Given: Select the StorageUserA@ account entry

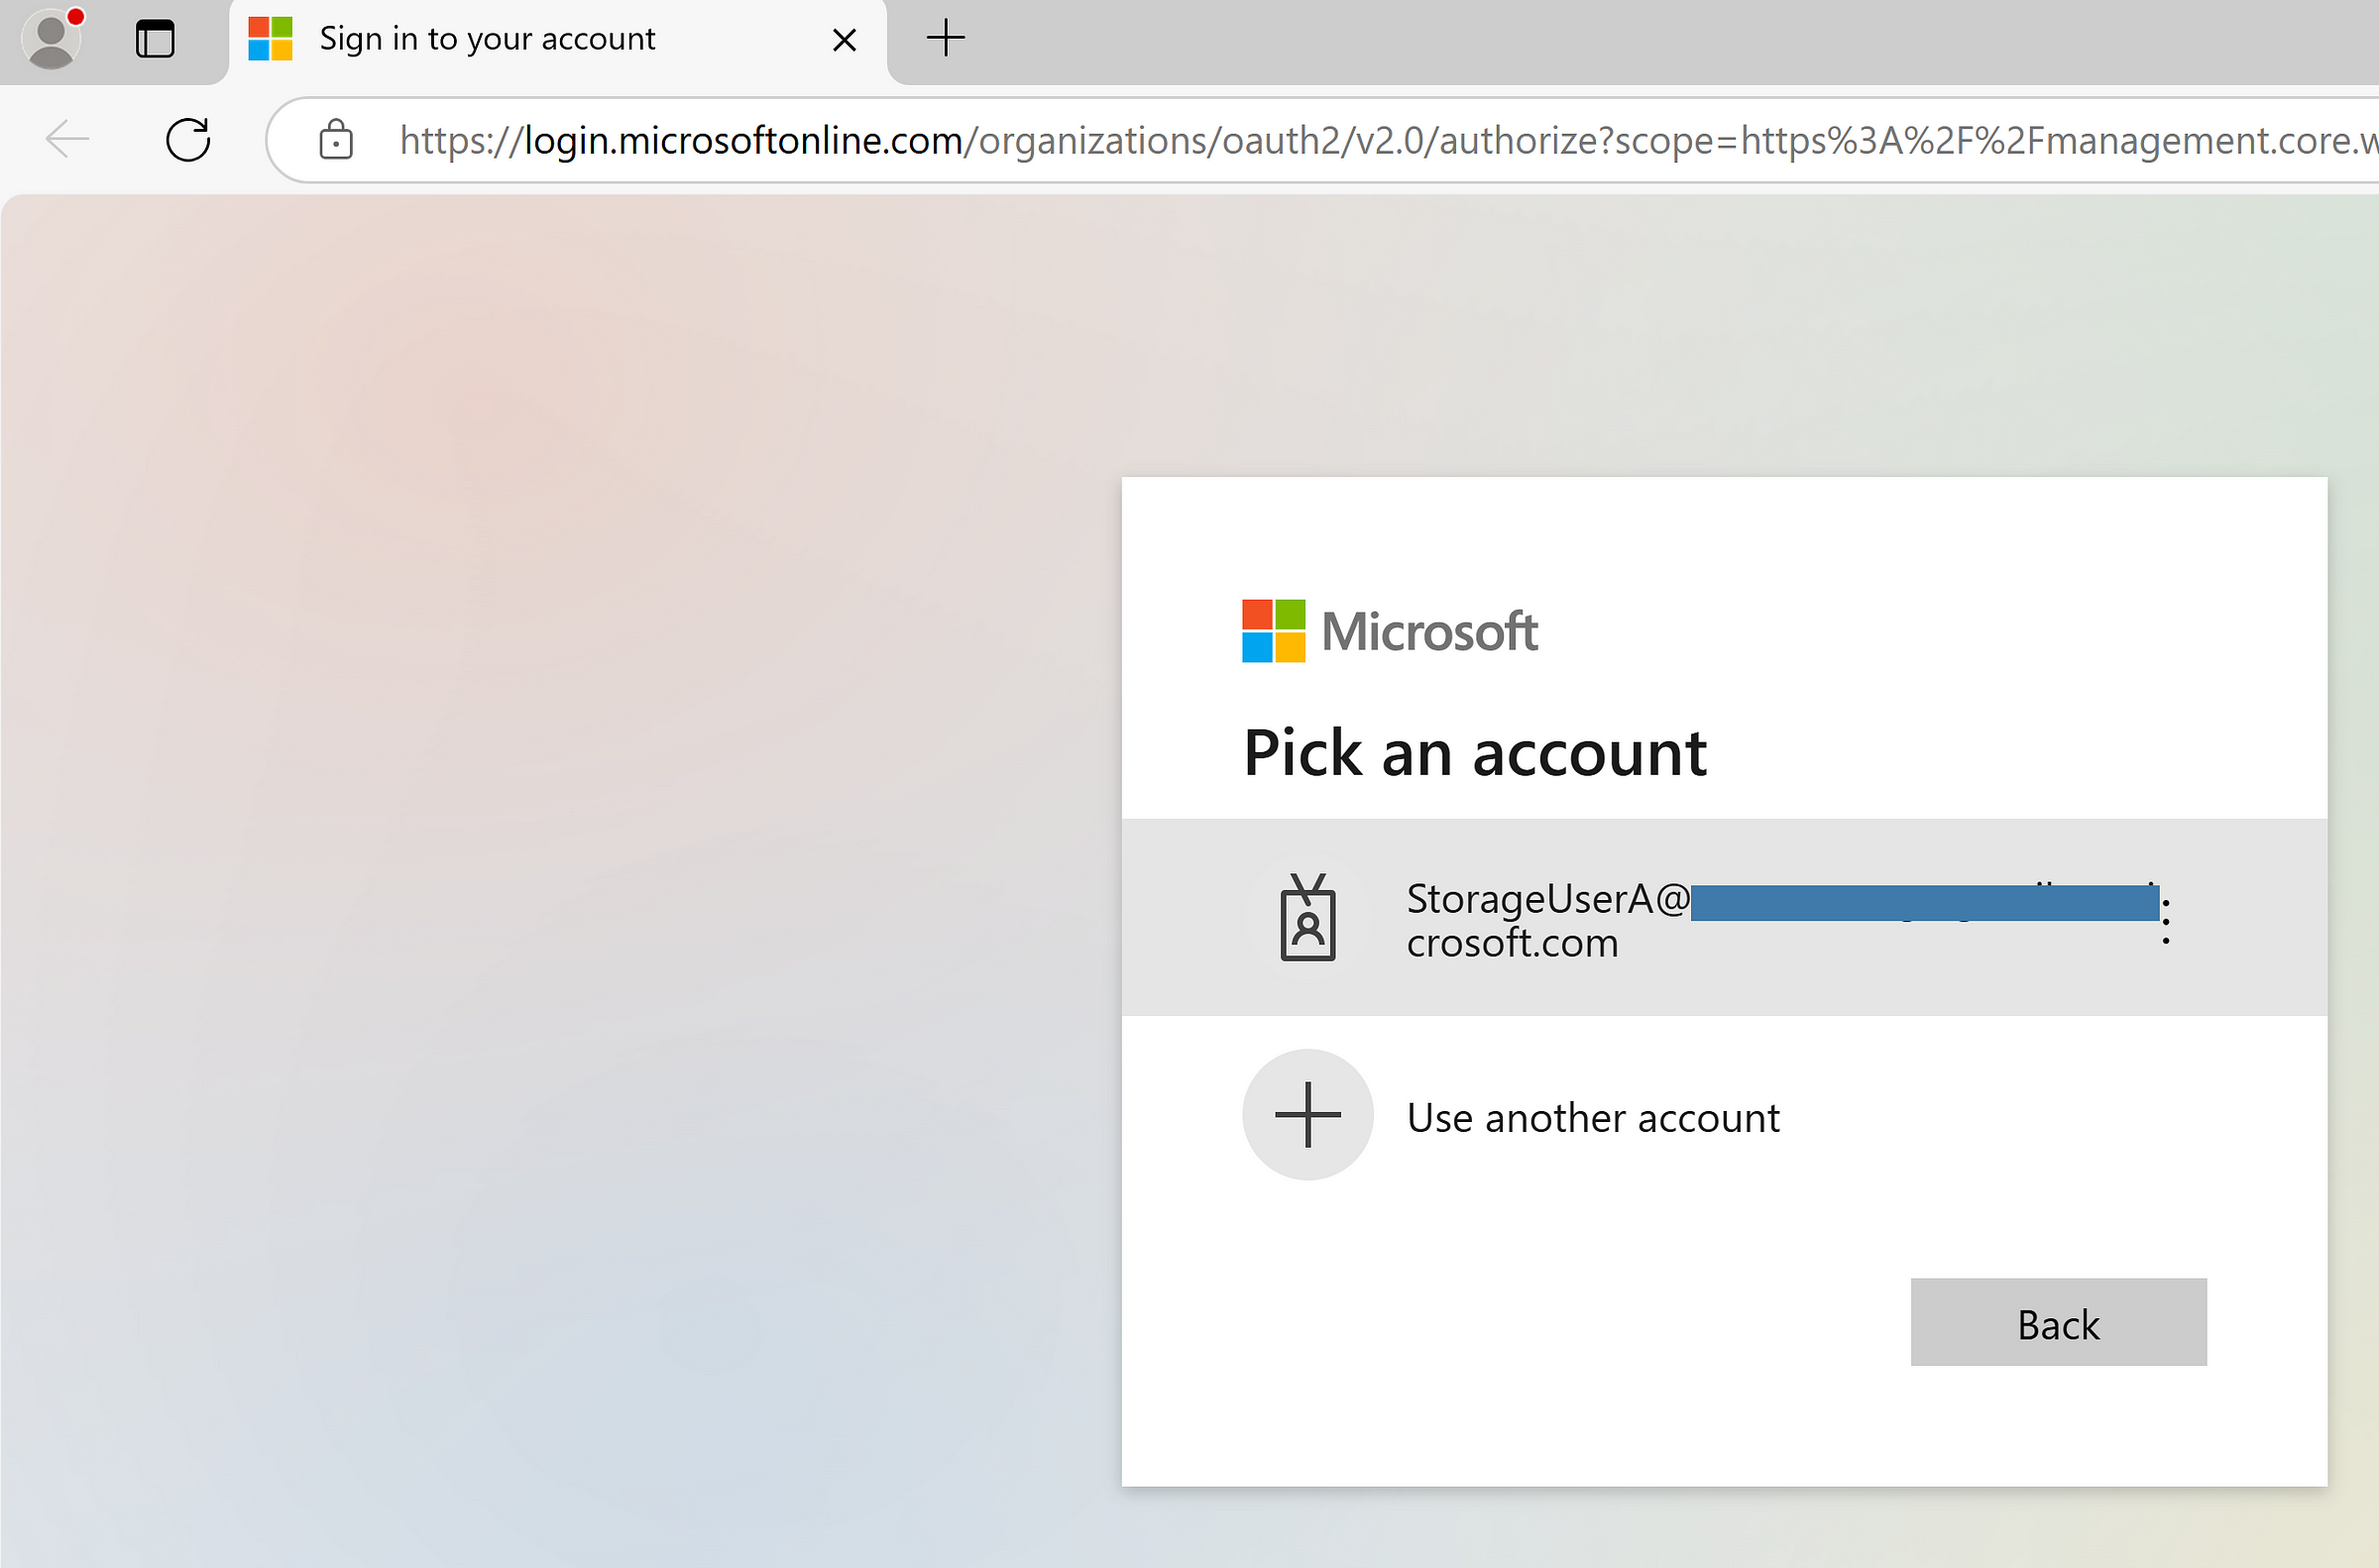Looking at the screenshot, I should [1724, 917].
